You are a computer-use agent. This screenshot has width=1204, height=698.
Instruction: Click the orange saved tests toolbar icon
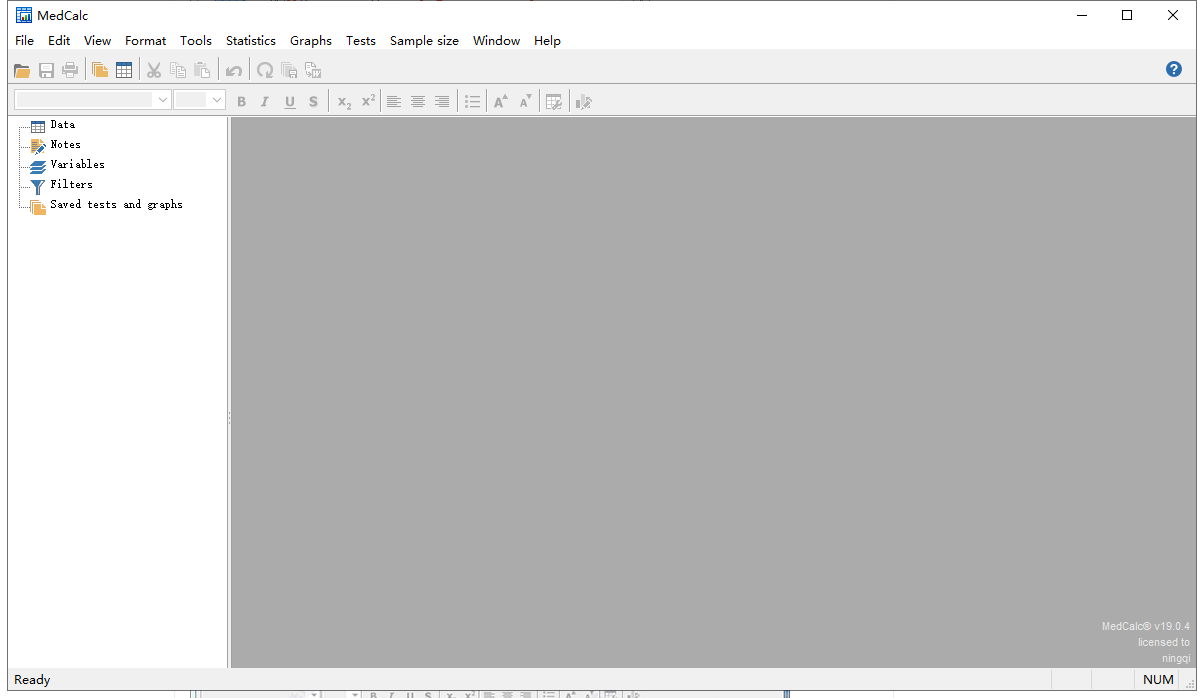[x=100, y=70]
